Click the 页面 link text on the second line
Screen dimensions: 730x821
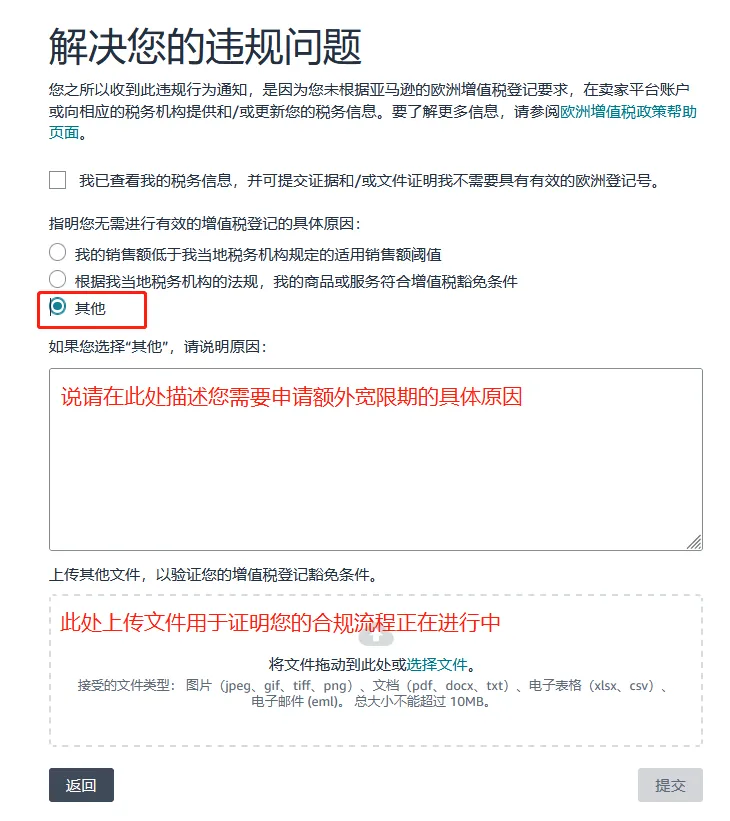click(x=64, y=132)
